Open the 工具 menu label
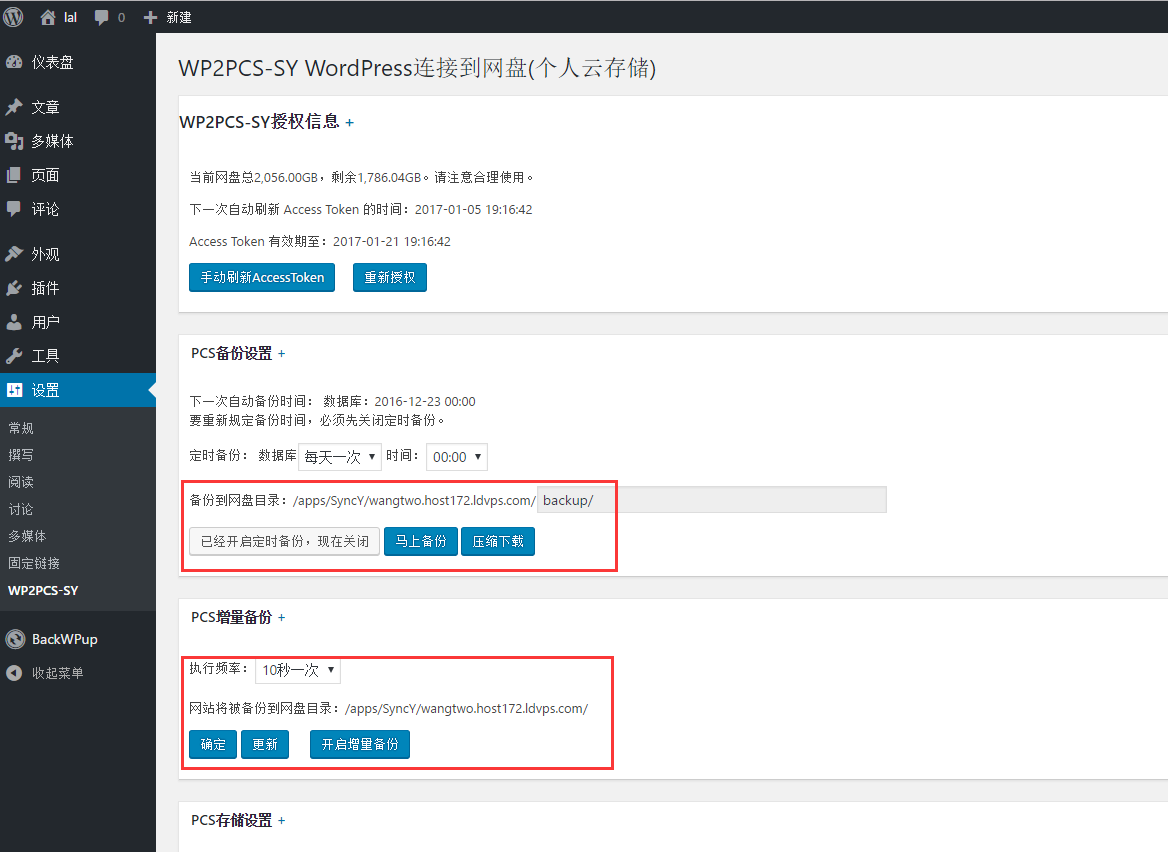The image size is (1168, 852). click(x=45, y=356)
